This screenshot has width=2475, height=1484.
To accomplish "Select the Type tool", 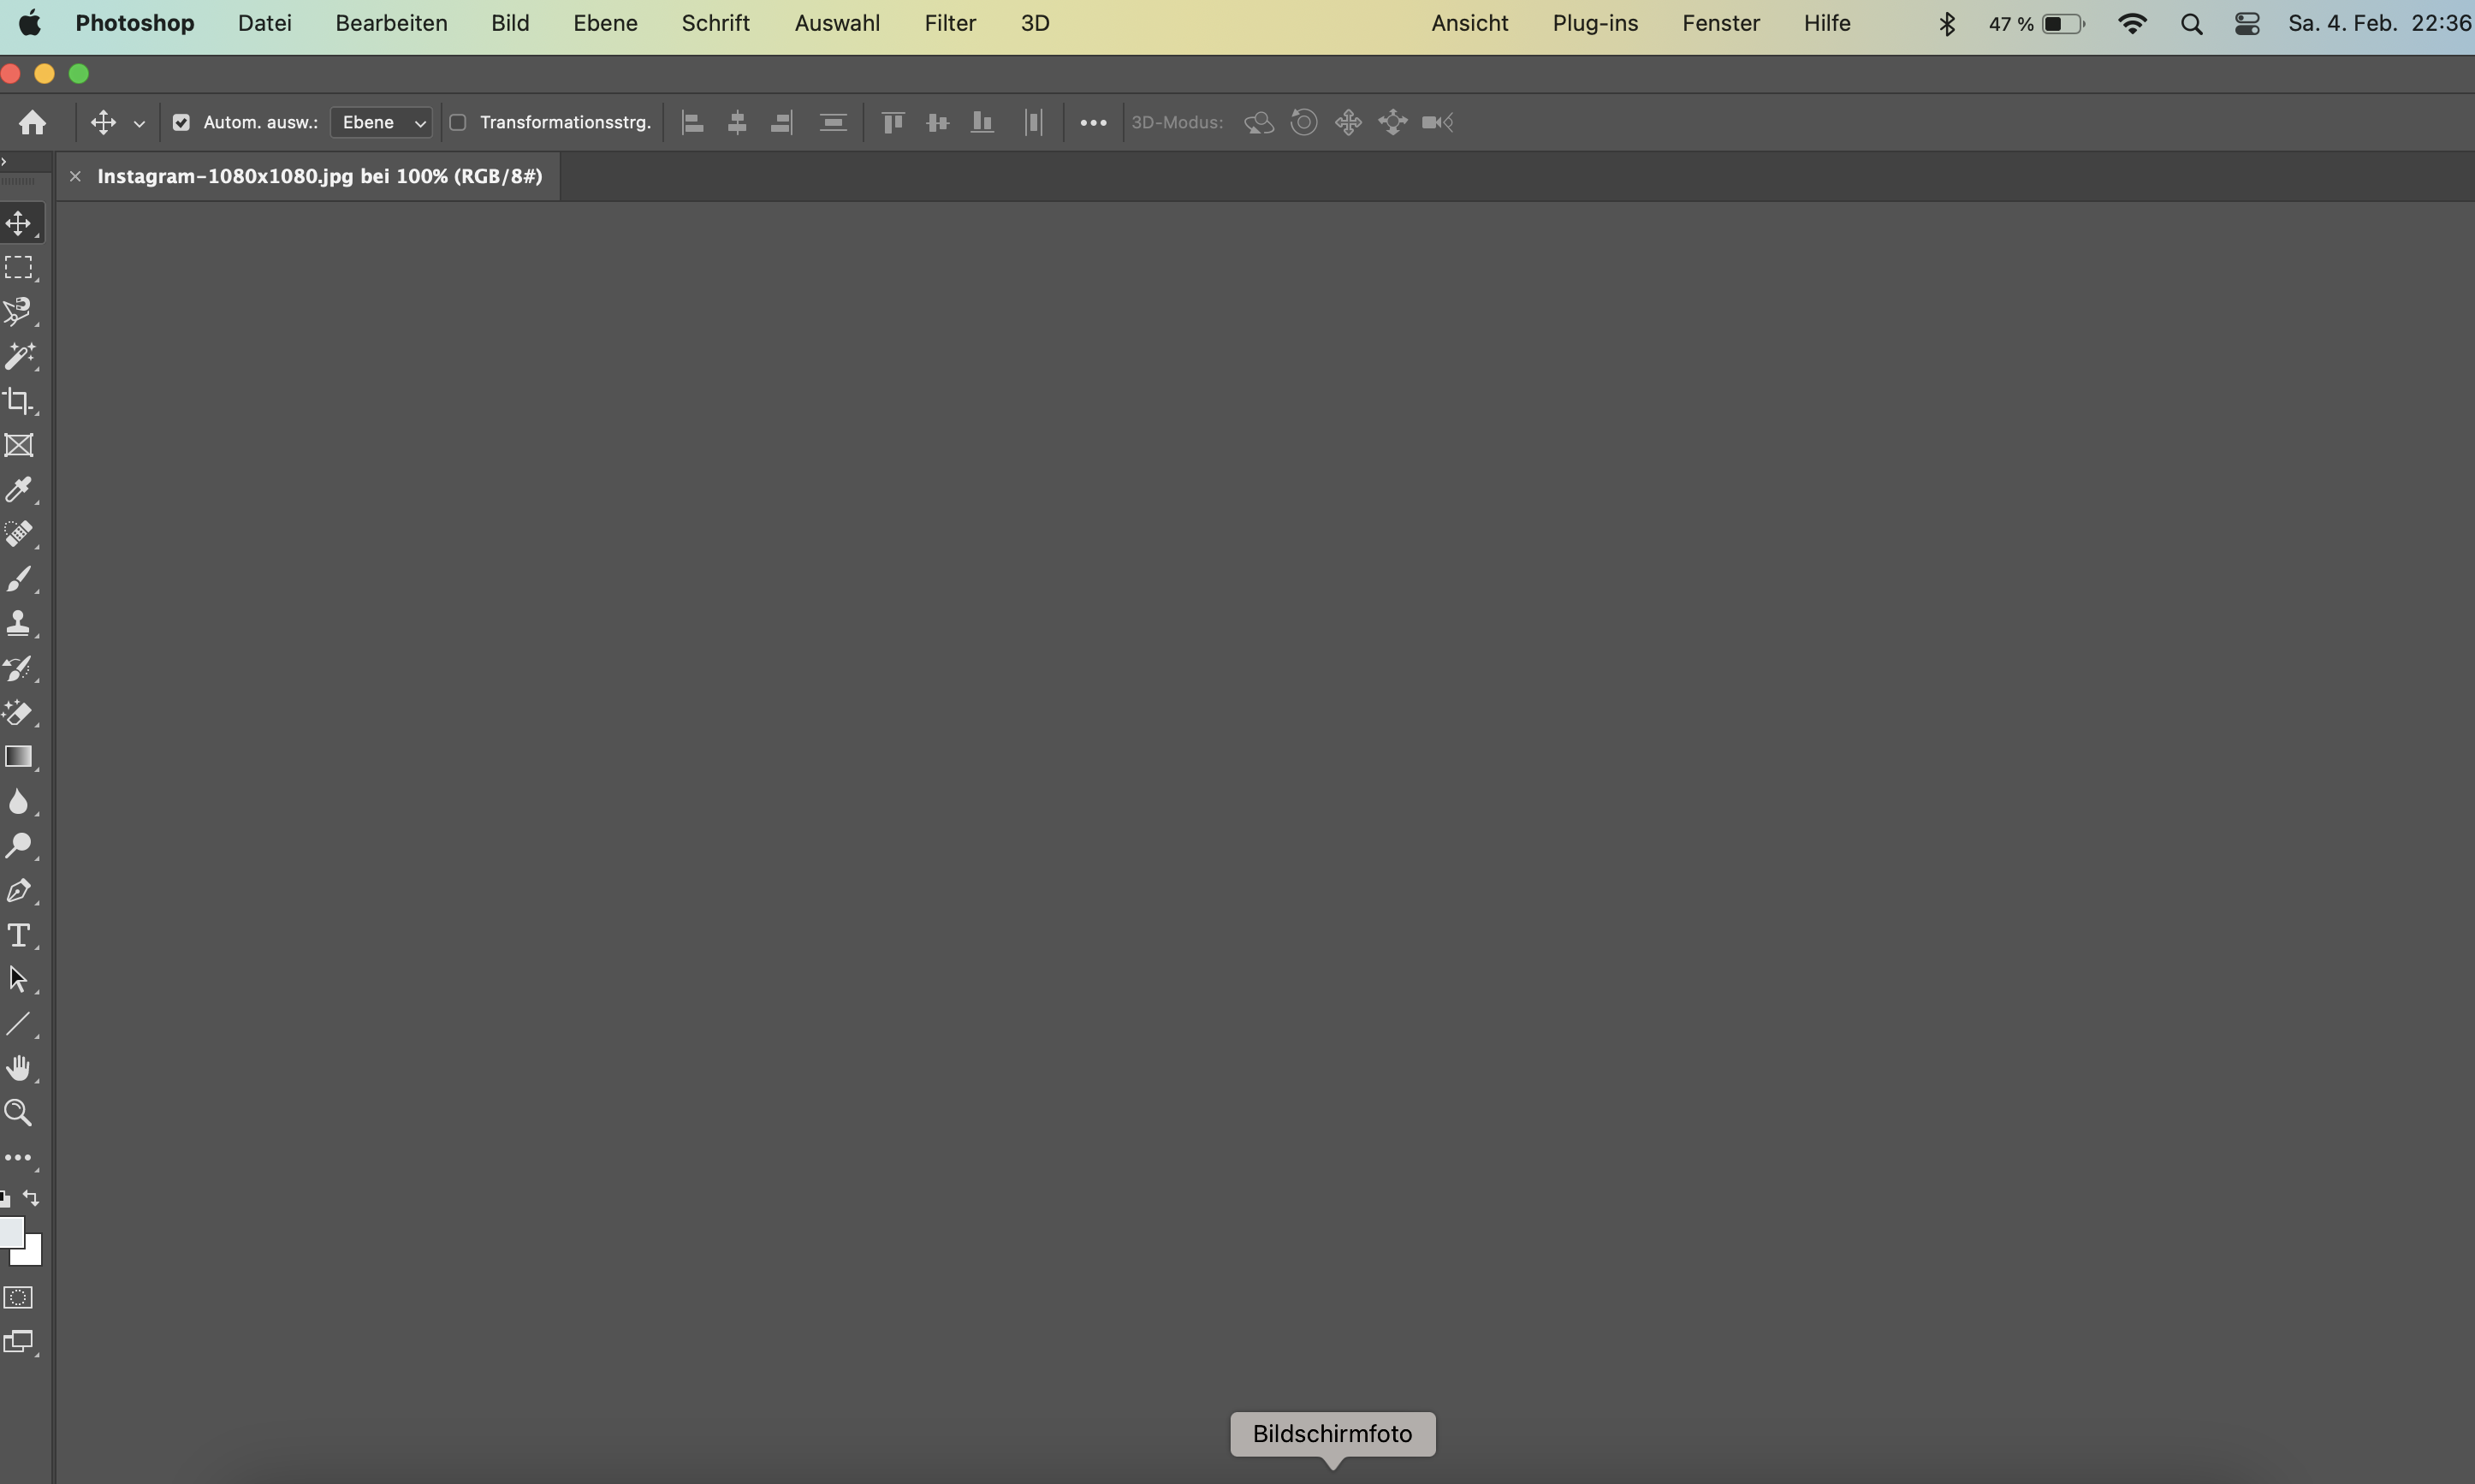I will [x=20, y=935].
